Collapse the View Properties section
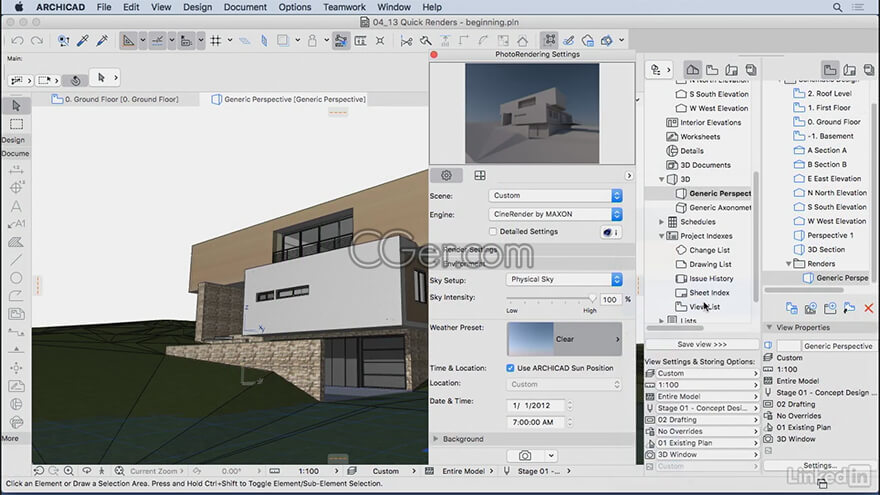The image size is (880, 495). pos(769,327)
